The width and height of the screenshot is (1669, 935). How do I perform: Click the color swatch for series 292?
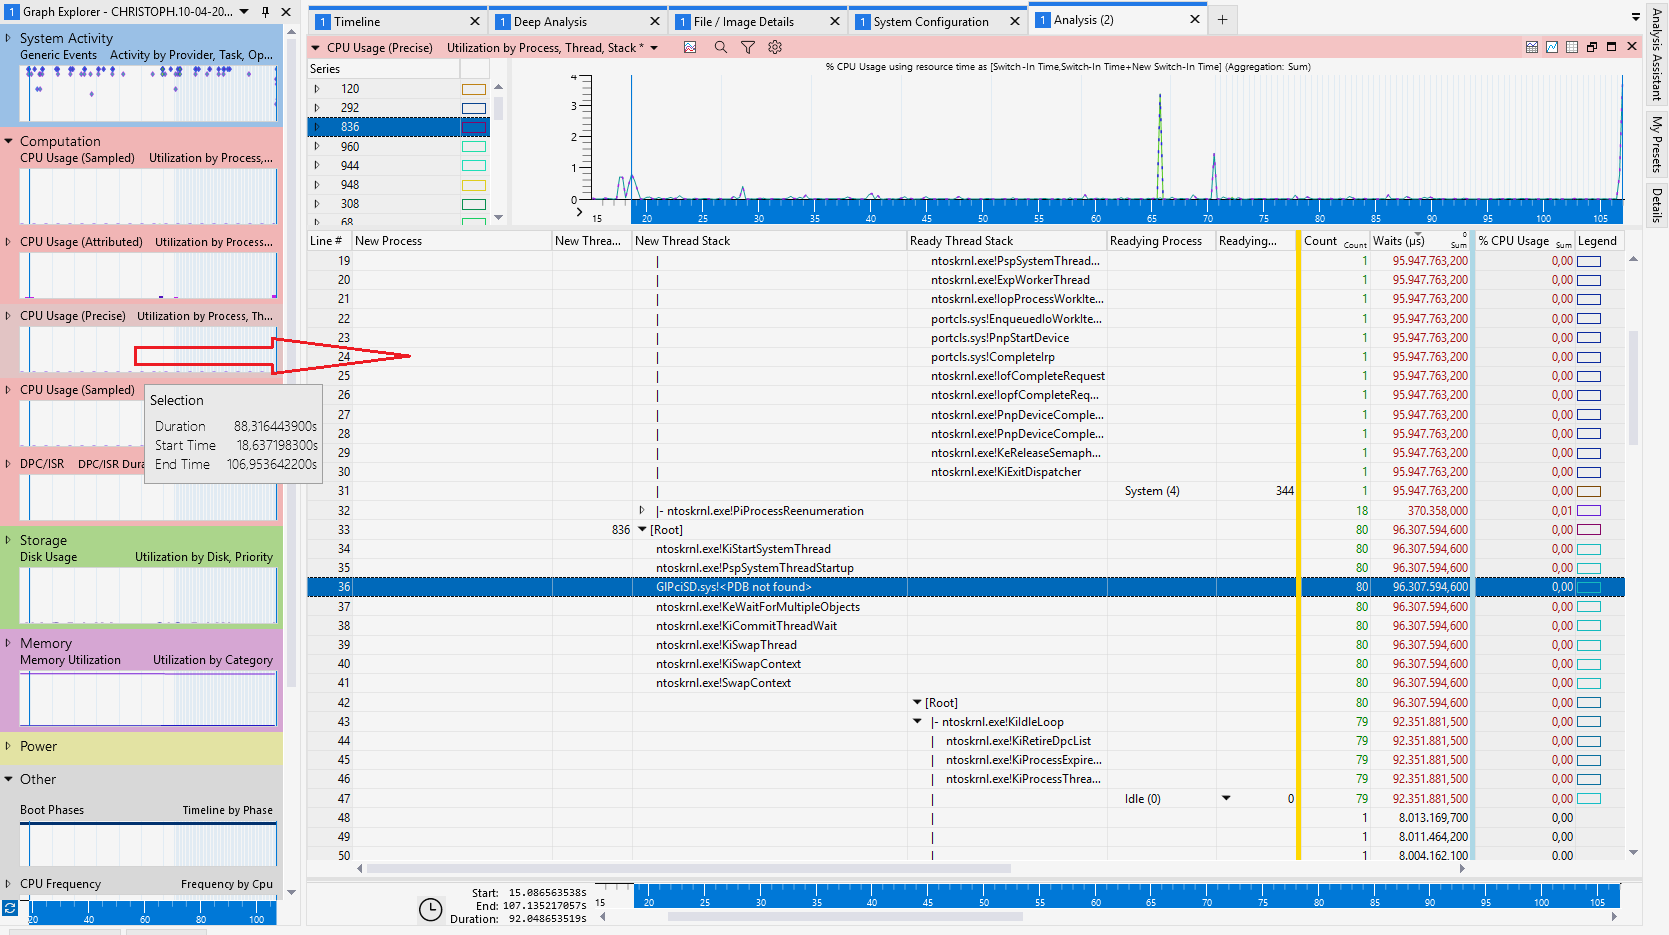click(x=474, y=108)
